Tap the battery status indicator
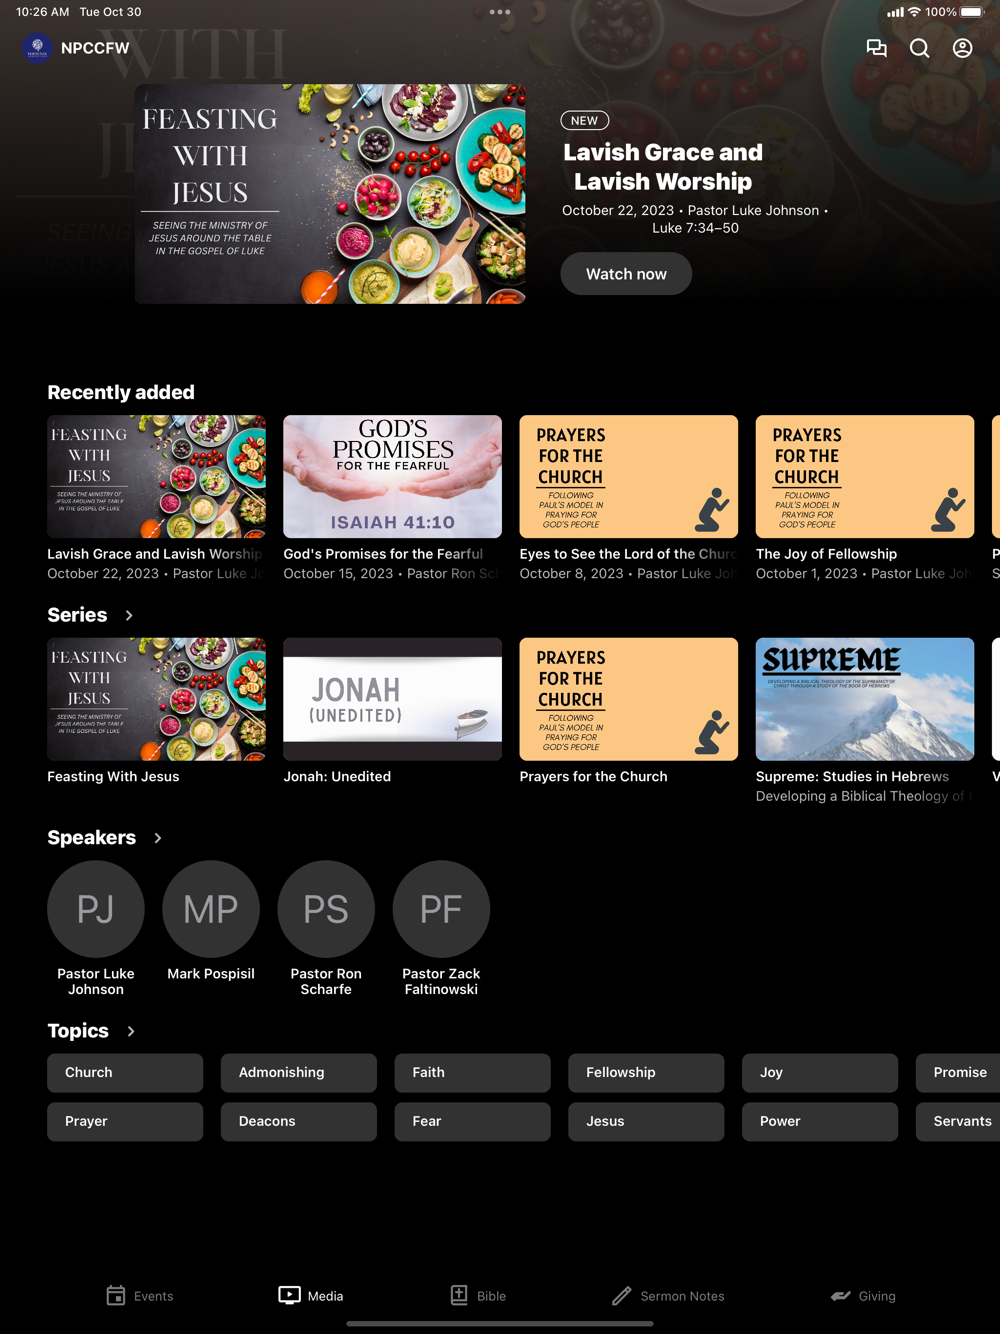This screenshot has height=1334, width=1000. (x=972, y=12)
